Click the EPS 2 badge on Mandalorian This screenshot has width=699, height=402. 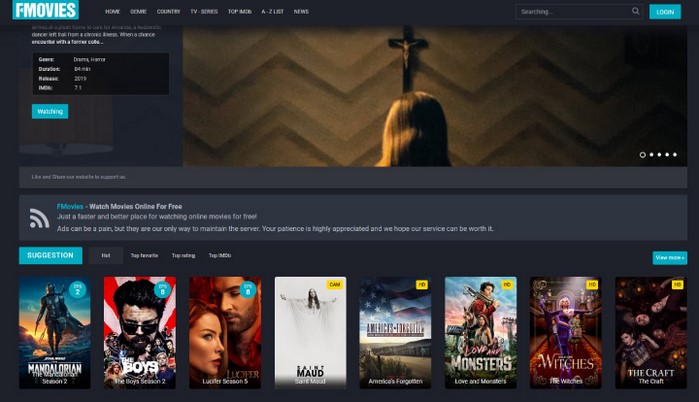(x=78, y=289)
